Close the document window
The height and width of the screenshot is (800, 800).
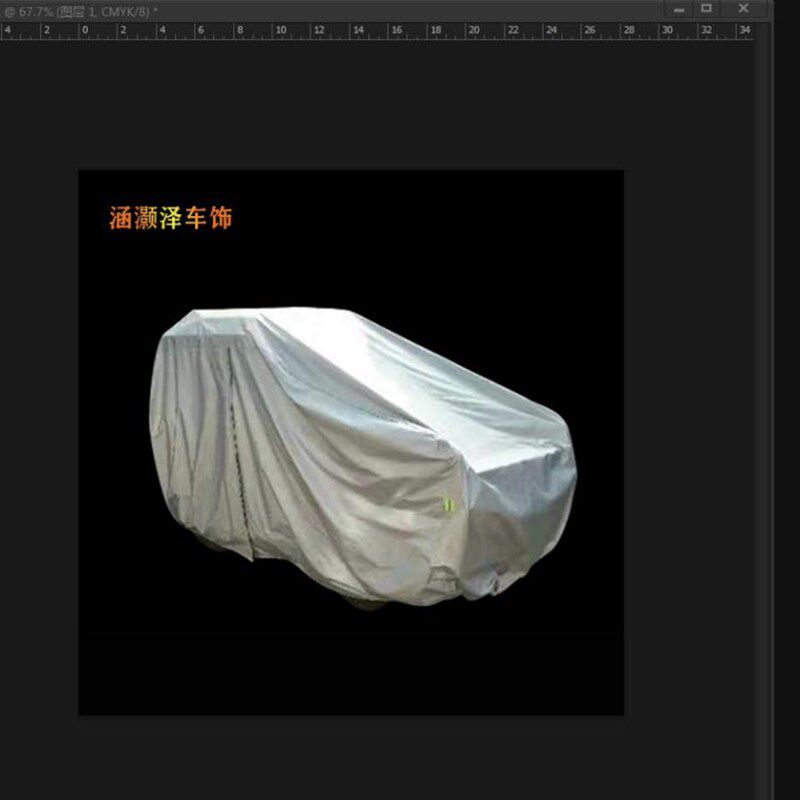point(743,9)
